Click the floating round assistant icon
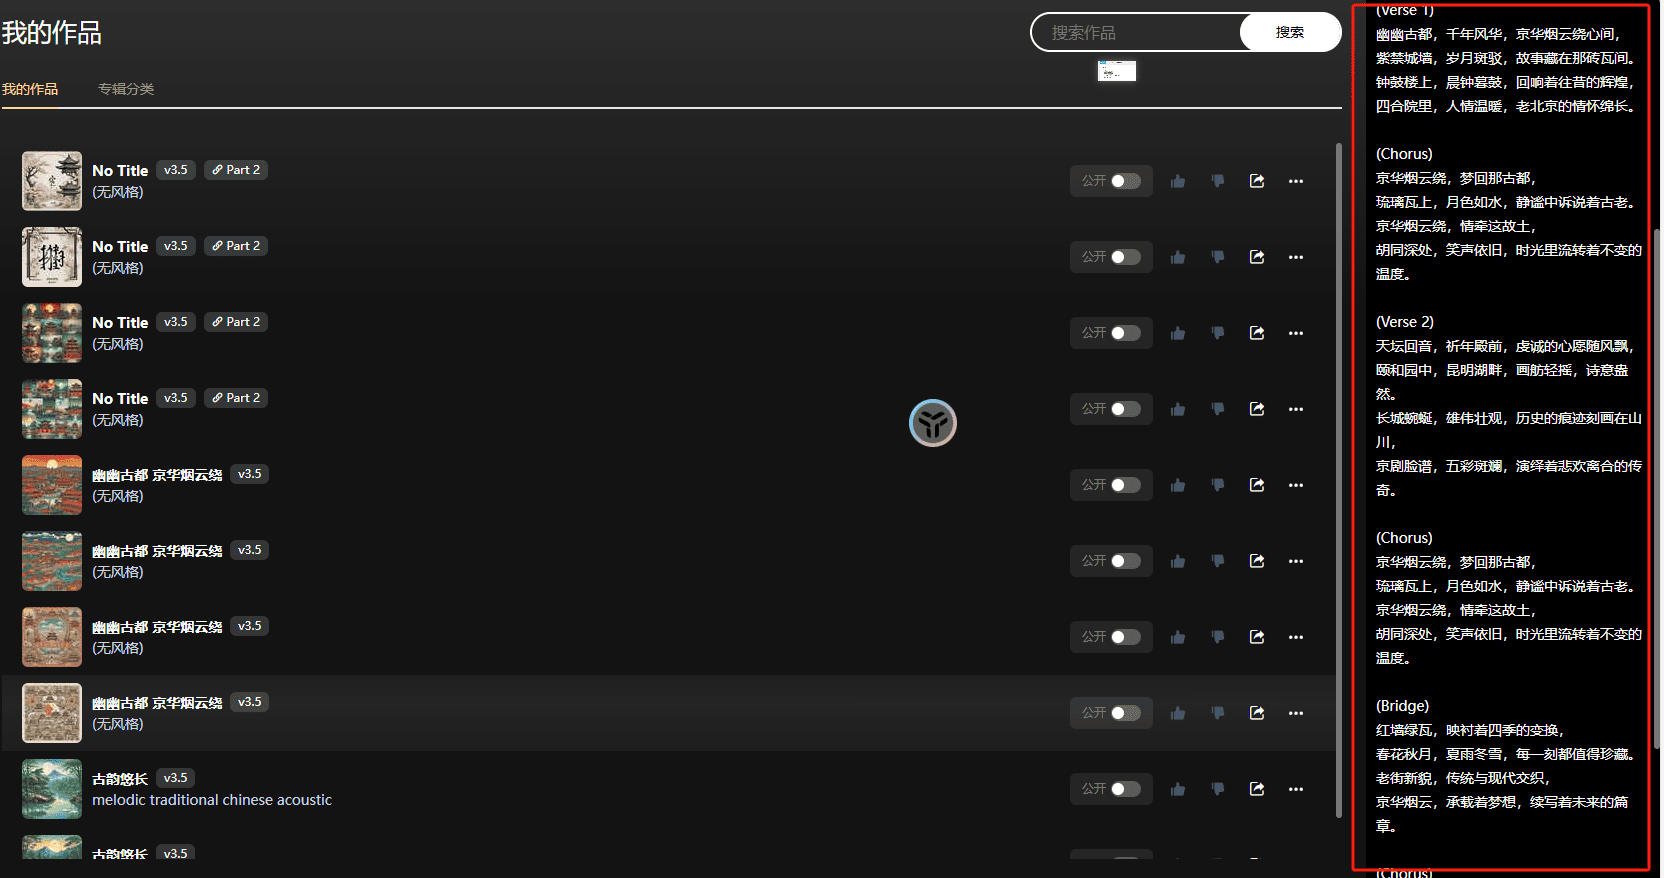This screenshot has width=1664, height=878. click(x=933, y=423)
